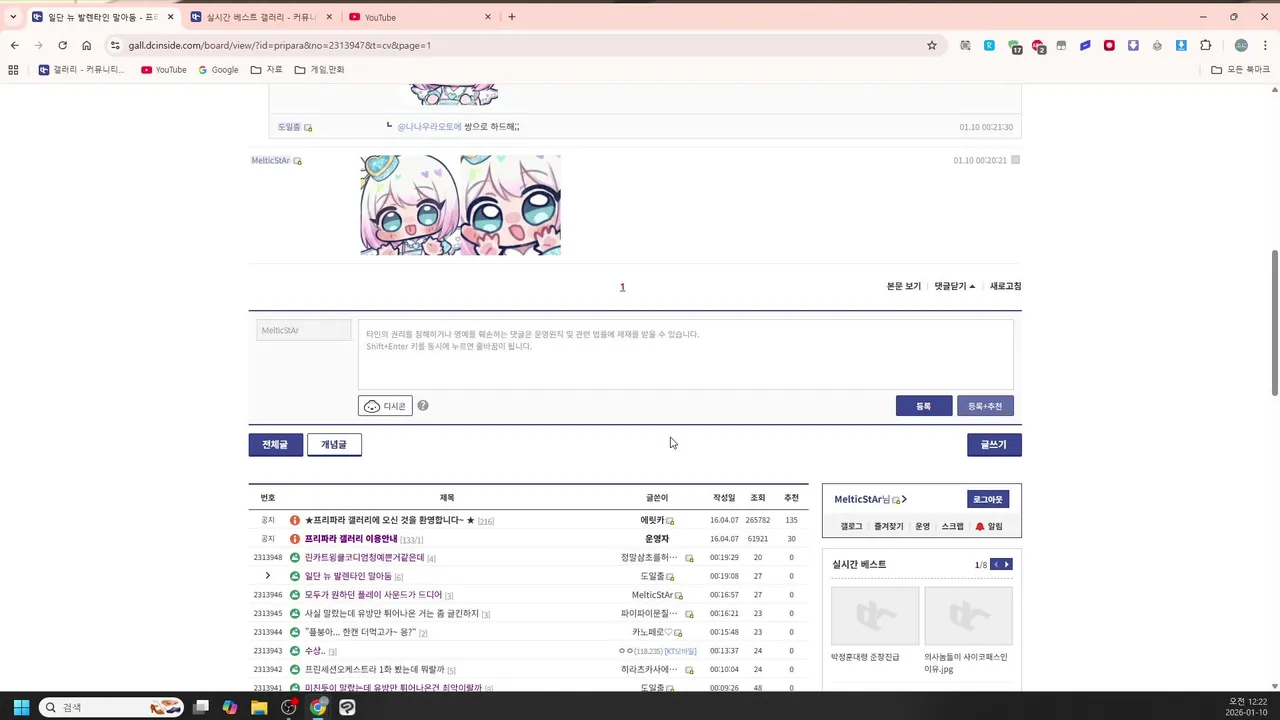Click the 글쓰기 write post button
This screenshot has width=1280, height=720.
point(994,445)
